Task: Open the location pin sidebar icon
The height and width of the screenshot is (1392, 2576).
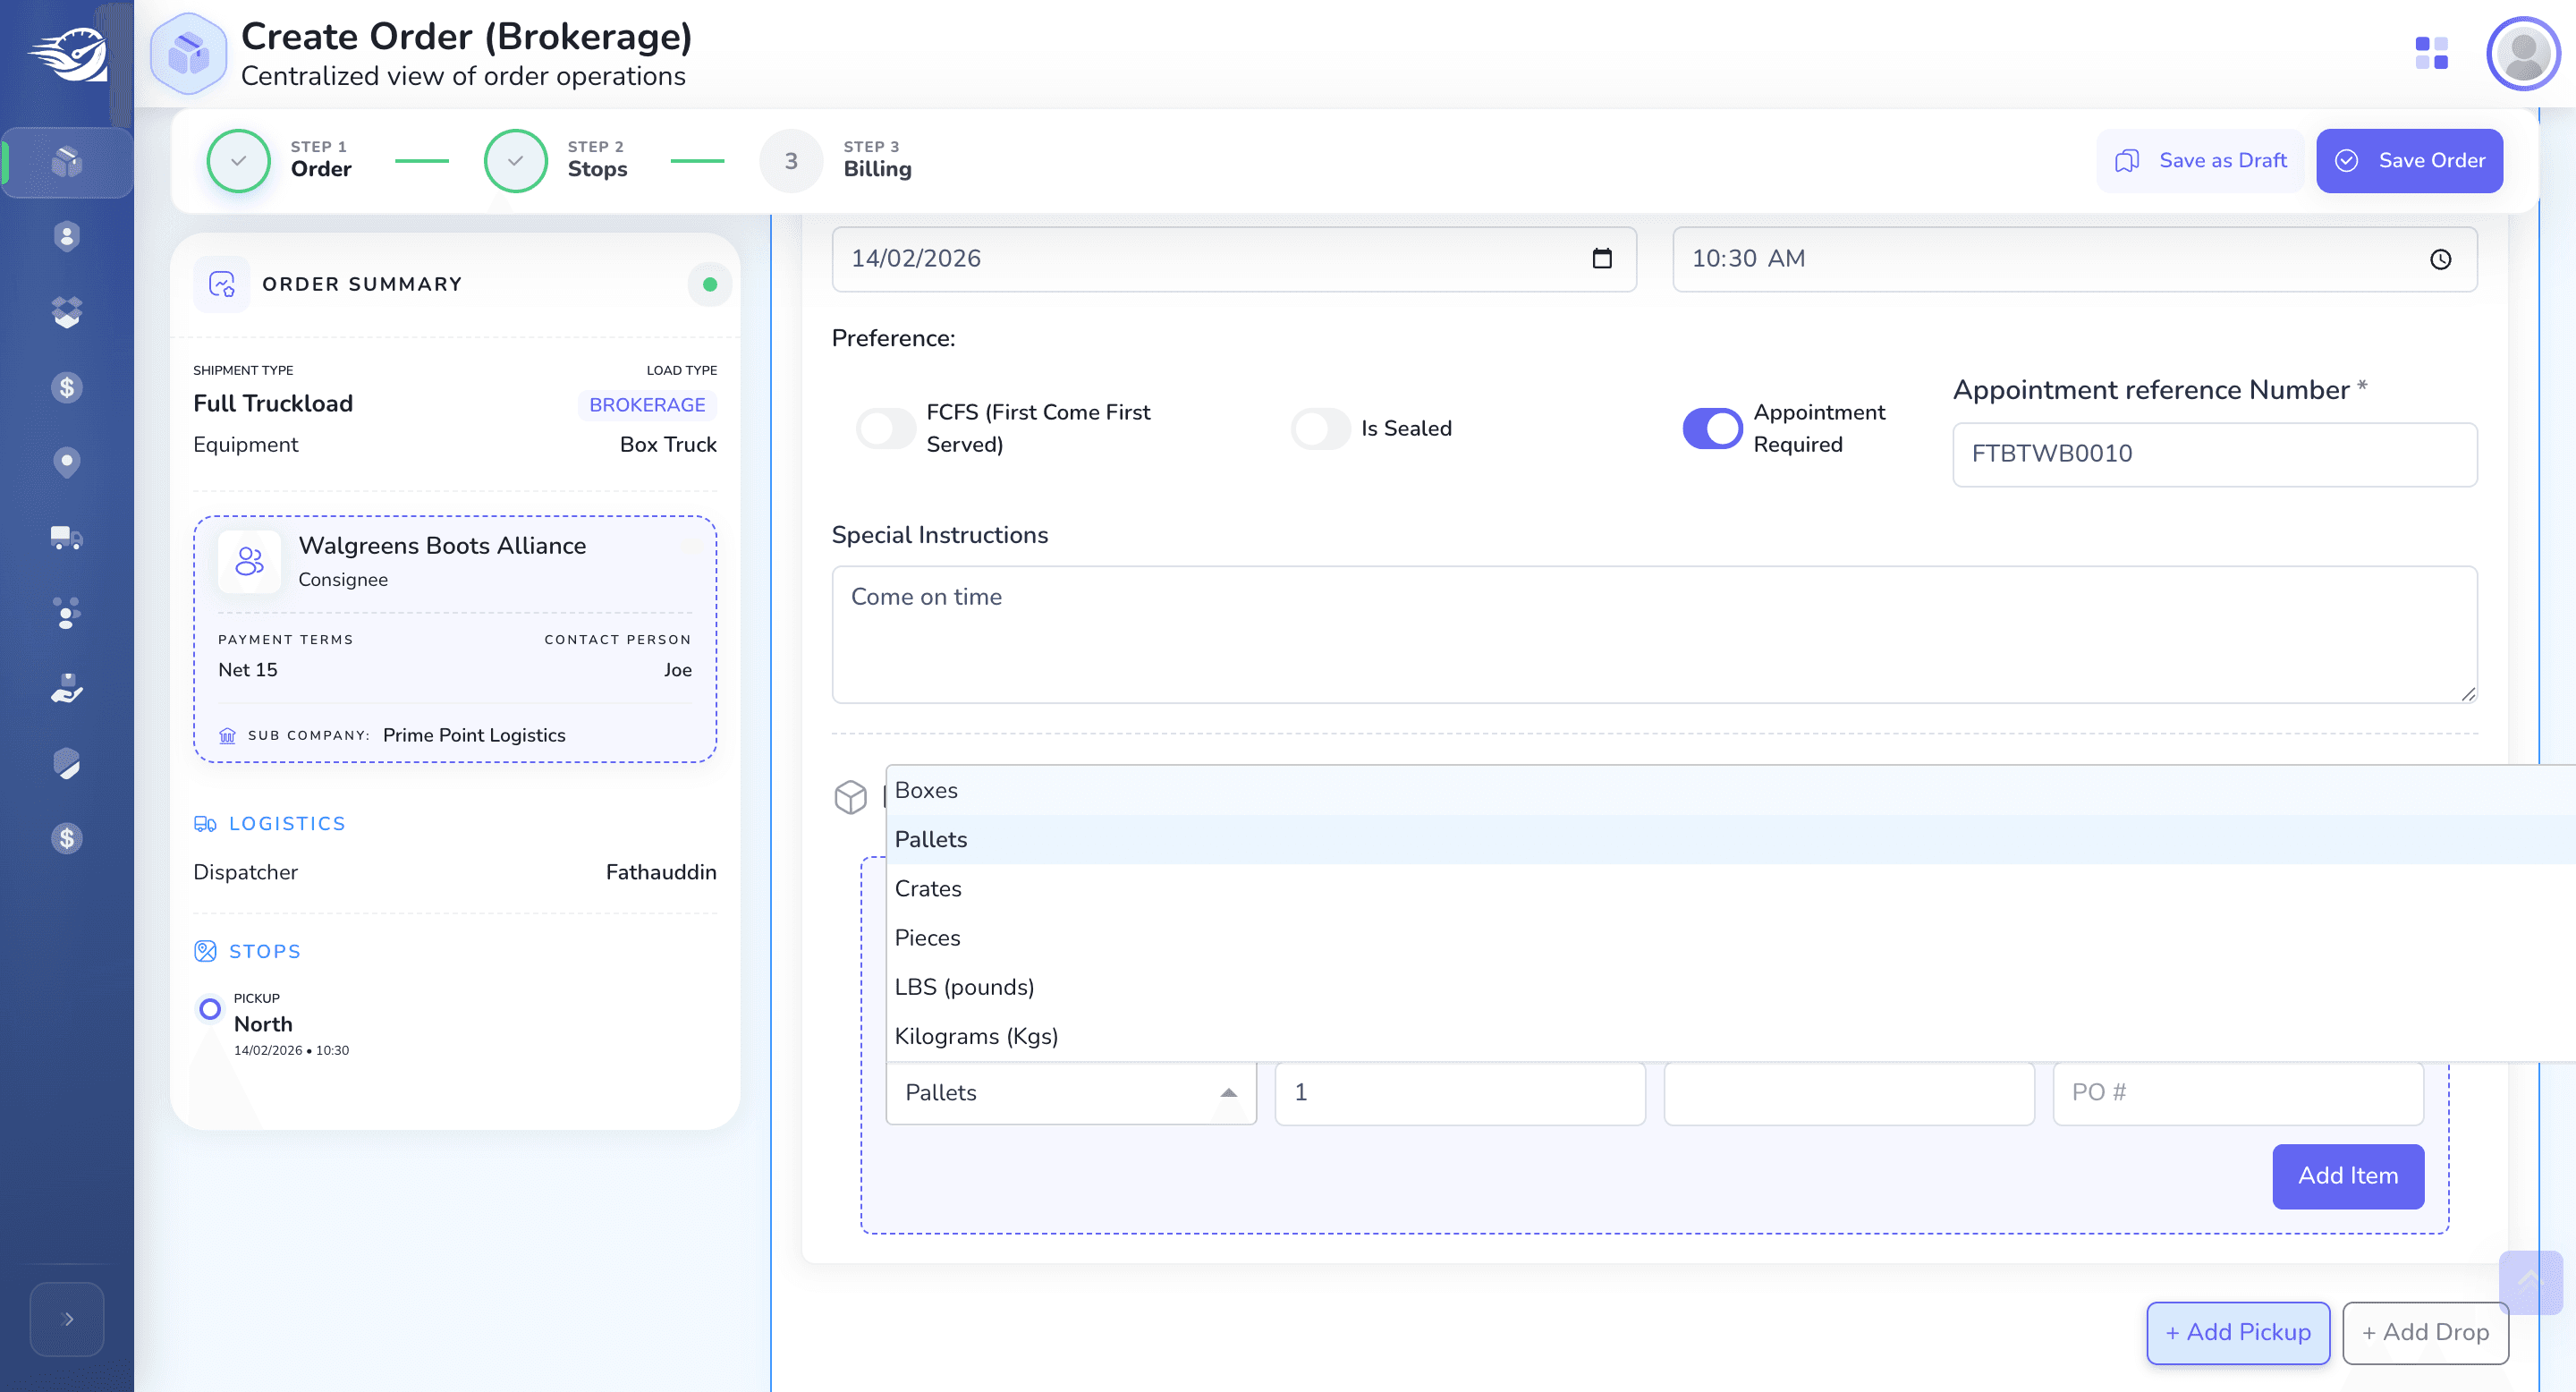Action: tap(67, 462)
